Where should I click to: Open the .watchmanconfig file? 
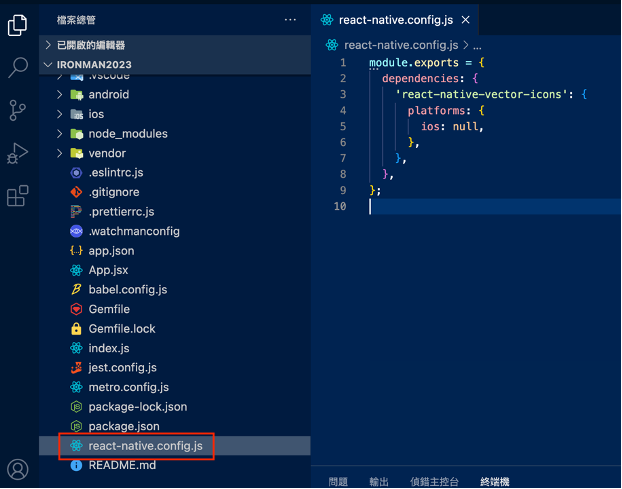point(175,231)
